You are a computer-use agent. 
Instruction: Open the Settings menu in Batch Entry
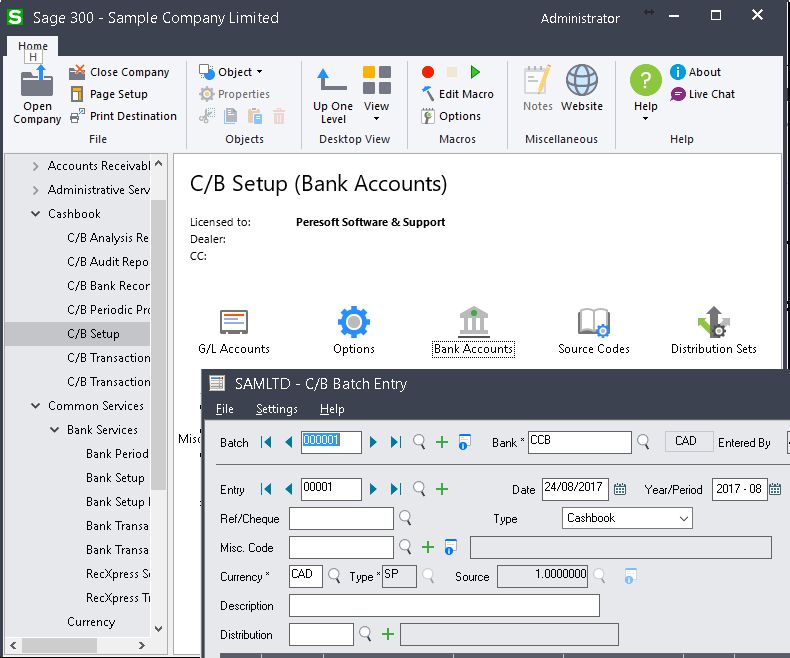coord(277,409)
